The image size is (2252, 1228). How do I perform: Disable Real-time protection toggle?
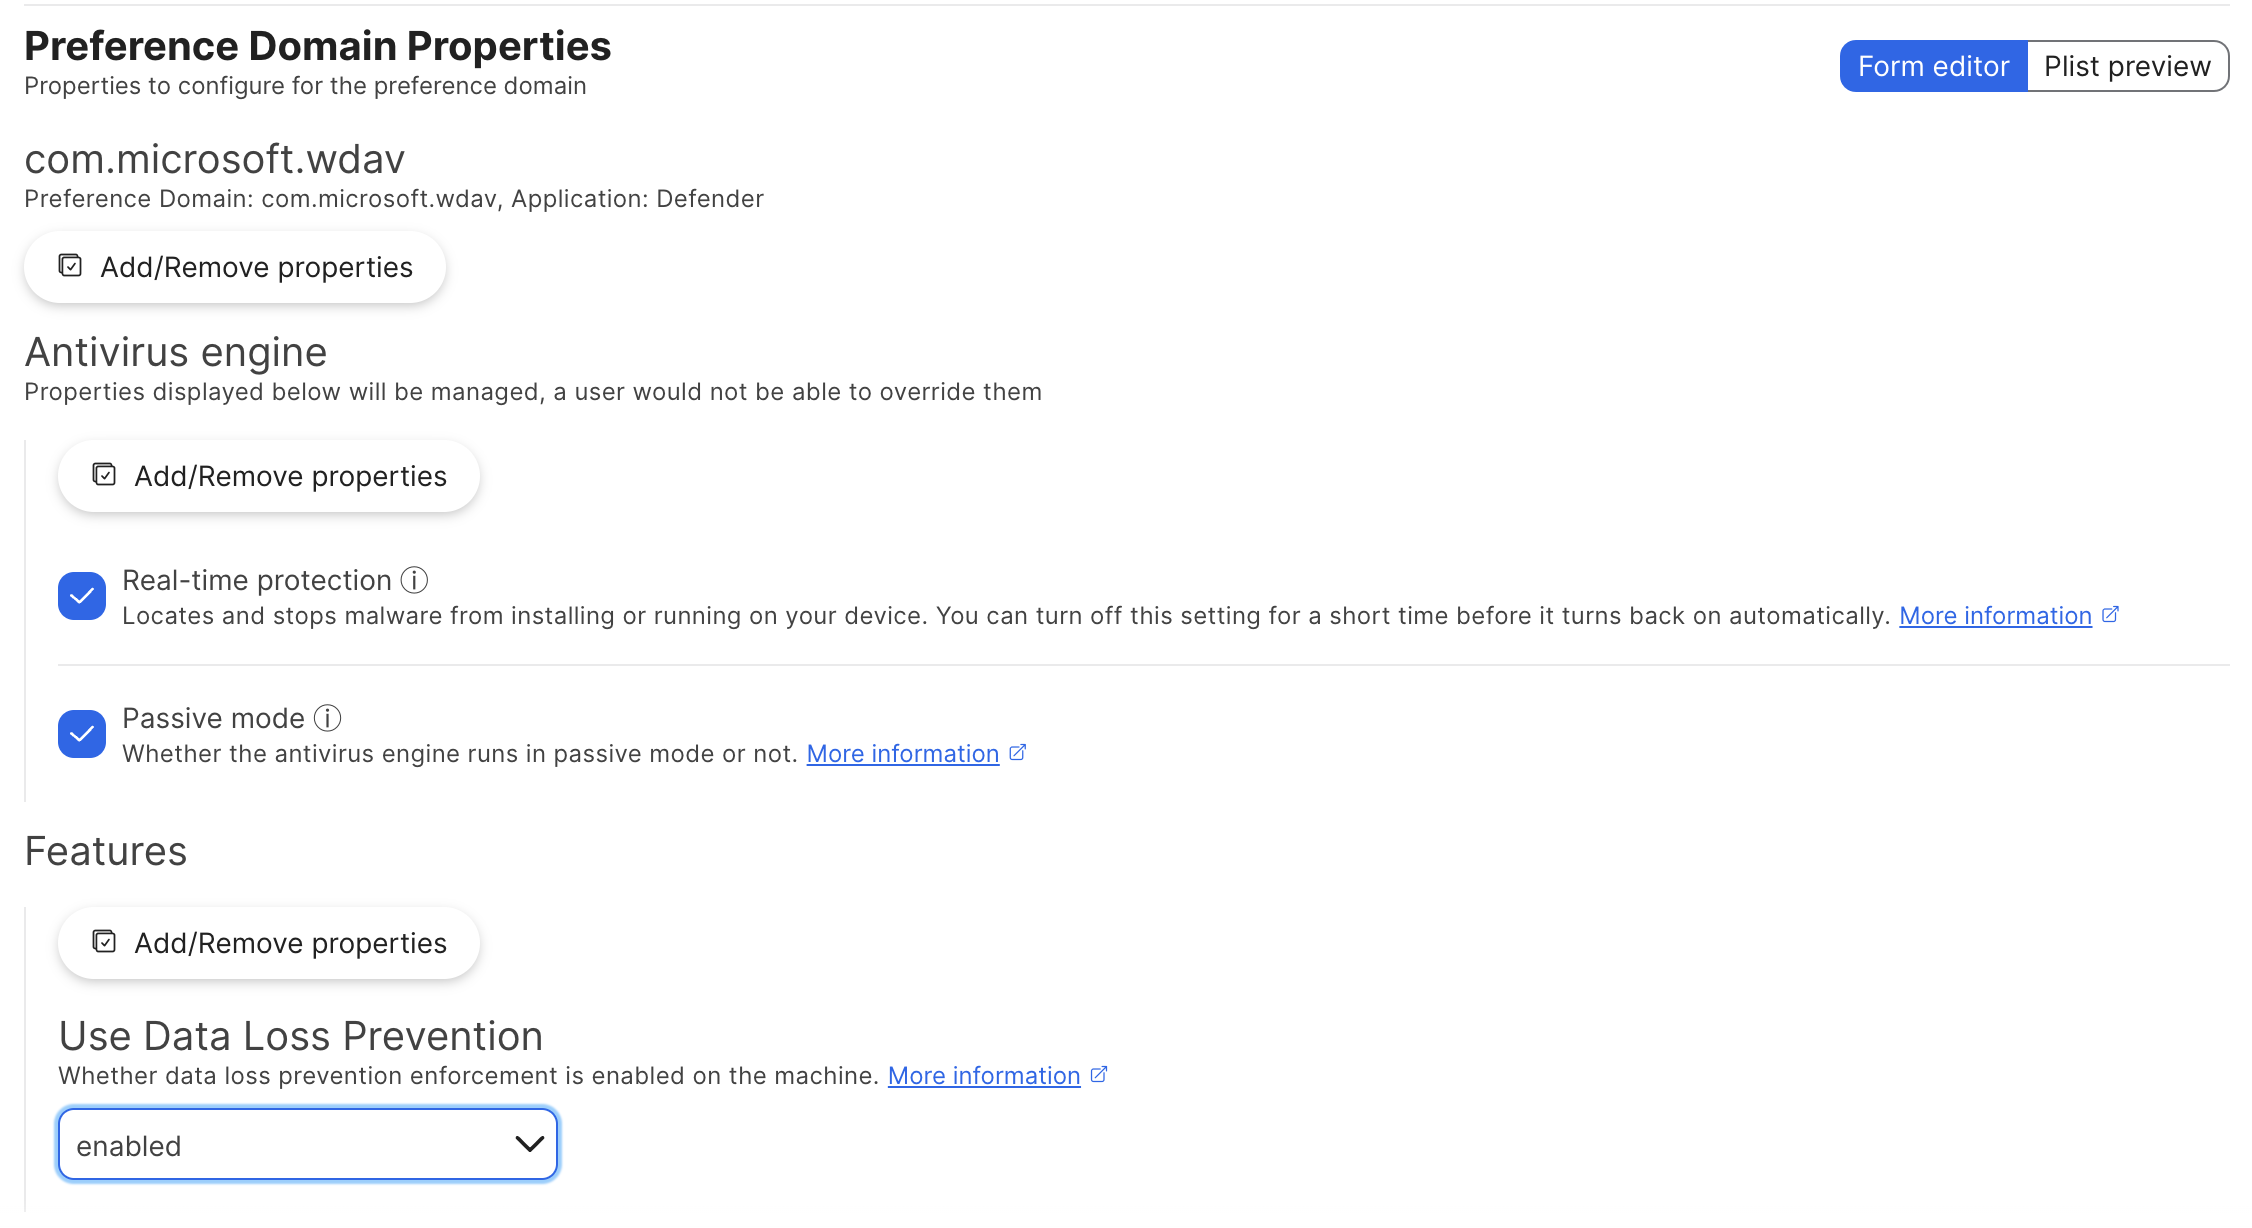[80, 596]
